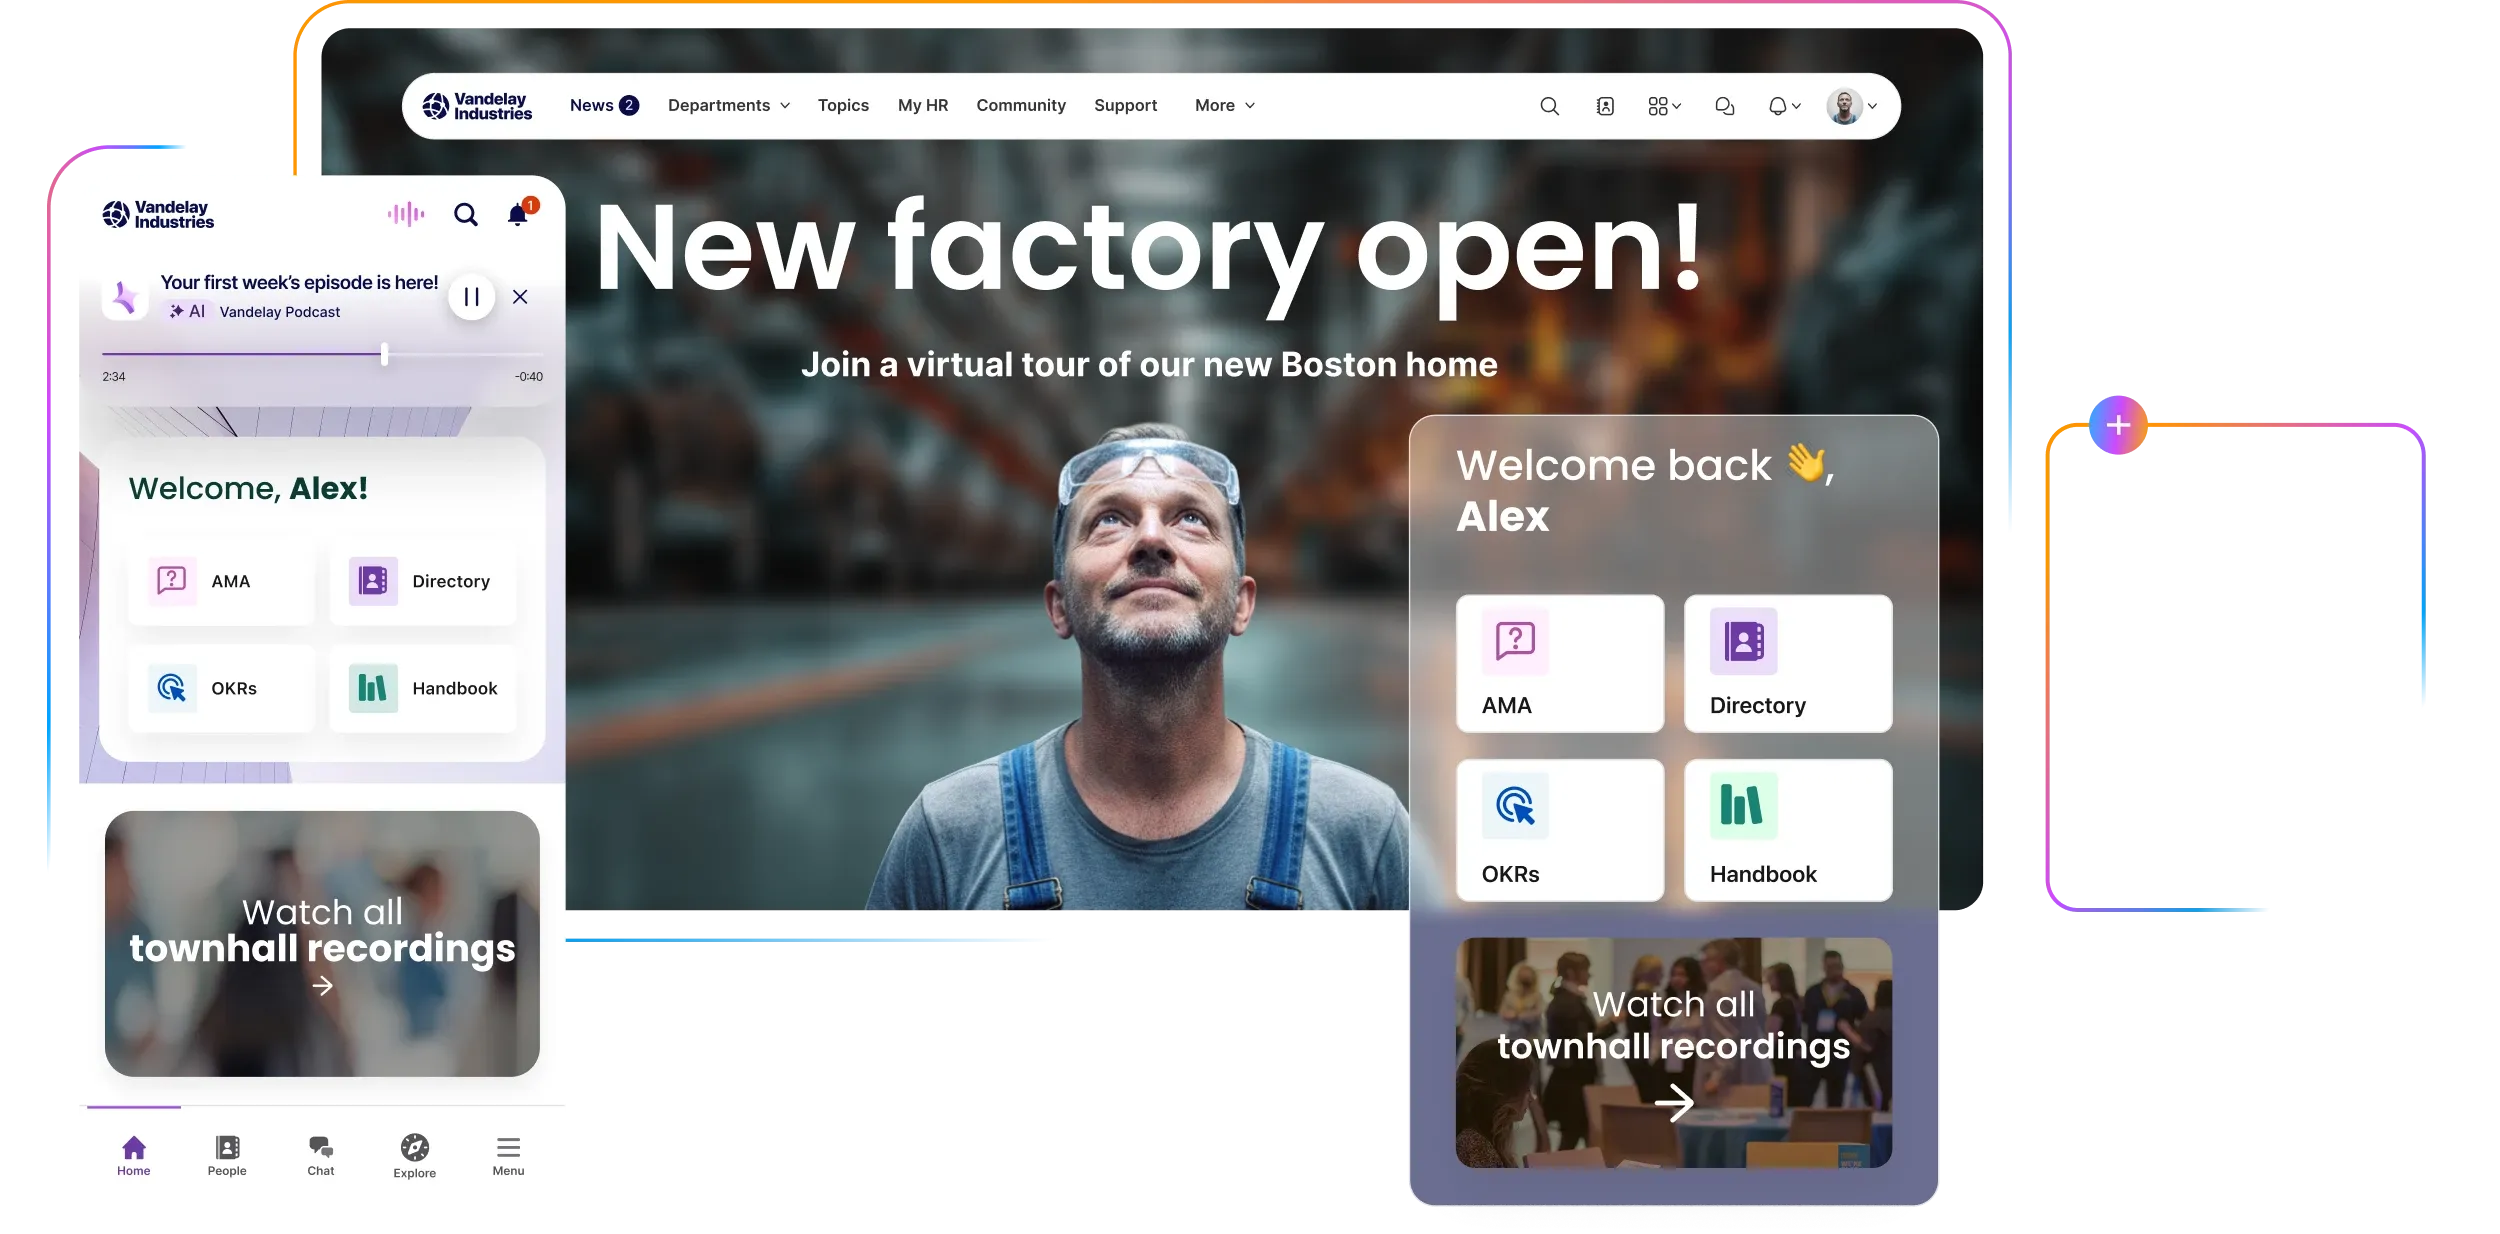Click the search magnifier in the desktop navigation

(x=1550, y=105)
